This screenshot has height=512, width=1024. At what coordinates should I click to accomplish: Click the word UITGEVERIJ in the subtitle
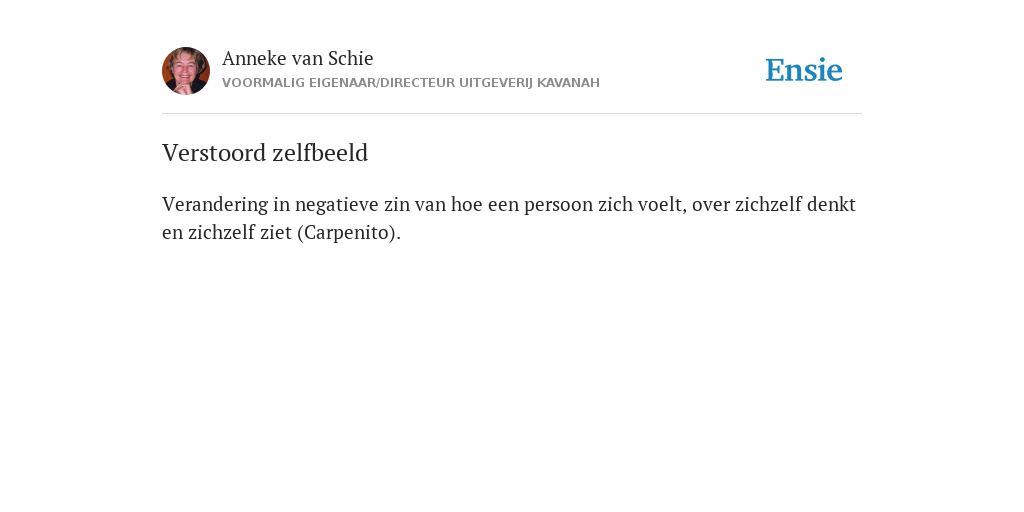click(496, 83)
